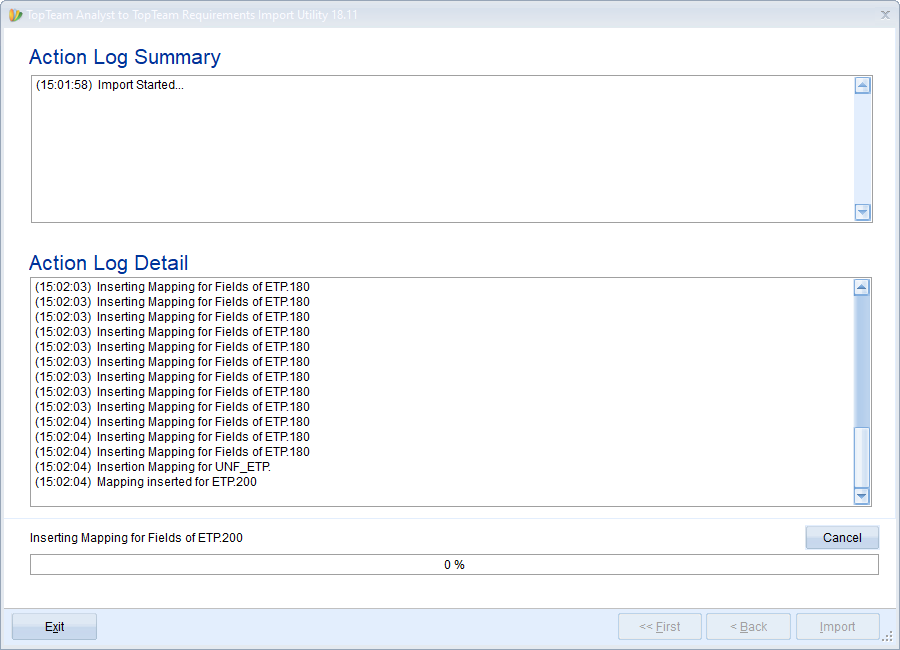Select 'Mapping inserted for ETP.200' log line
The height and width of the screenshot is (650, 900).
(146, 482)
